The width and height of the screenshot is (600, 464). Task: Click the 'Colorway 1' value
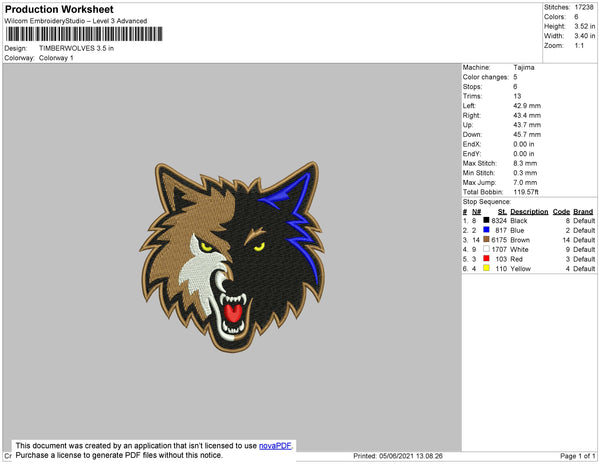pos(56,58)
